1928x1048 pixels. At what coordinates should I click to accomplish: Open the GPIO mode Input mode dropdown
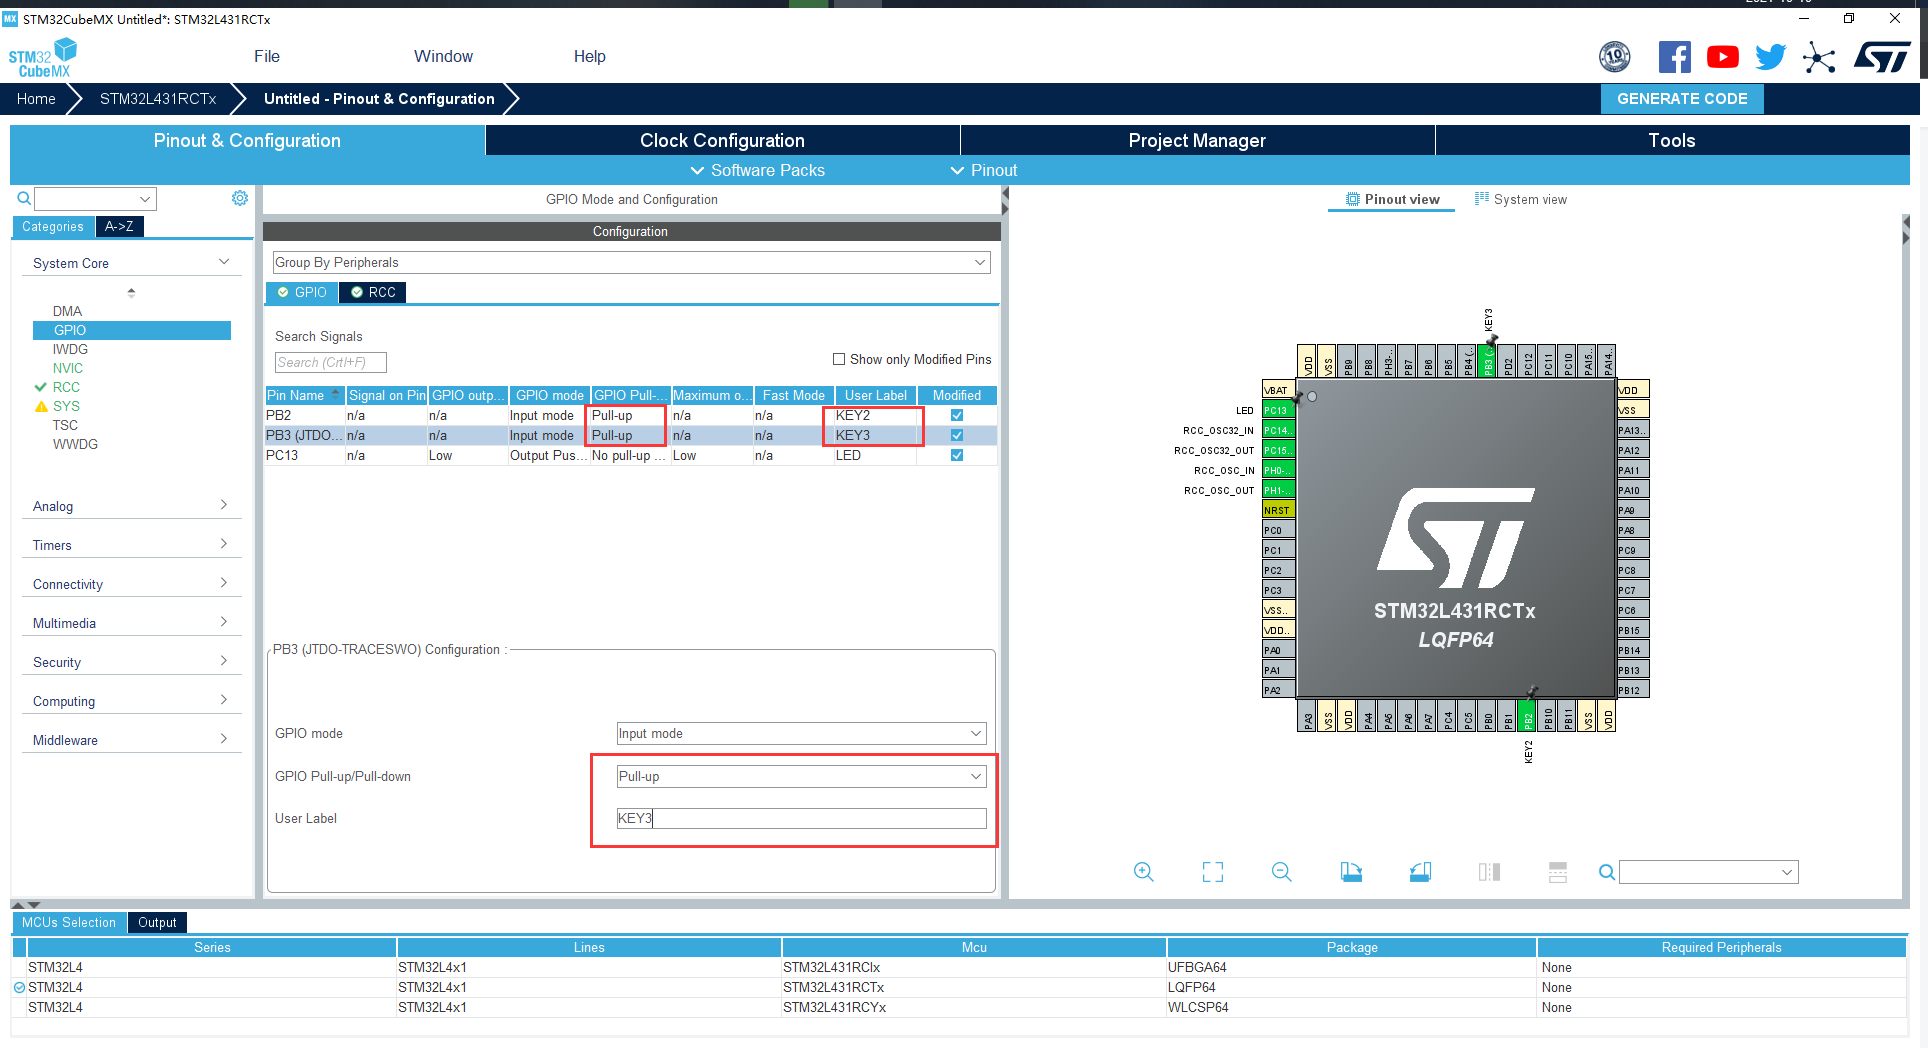(801, 733)
